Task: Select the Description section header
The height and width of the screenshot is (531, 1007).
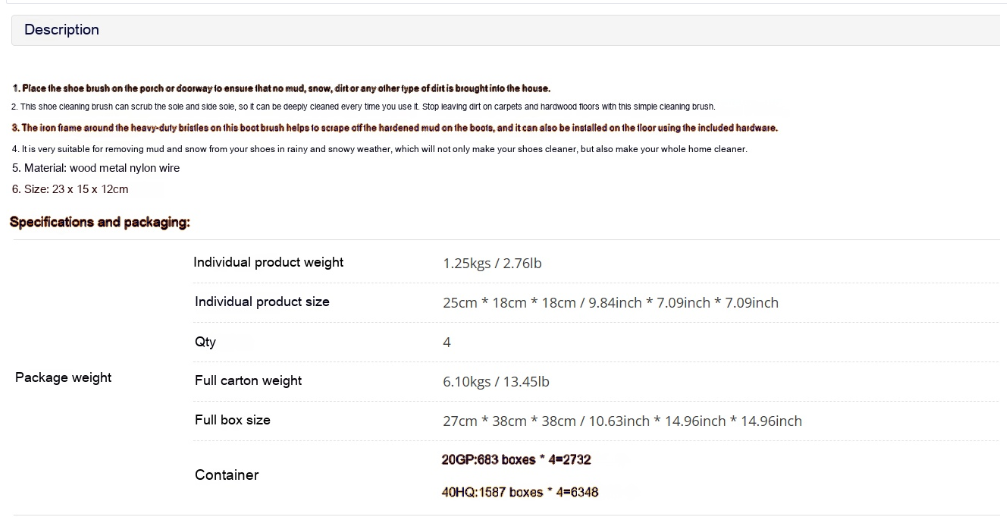Action: click(61, 30)
